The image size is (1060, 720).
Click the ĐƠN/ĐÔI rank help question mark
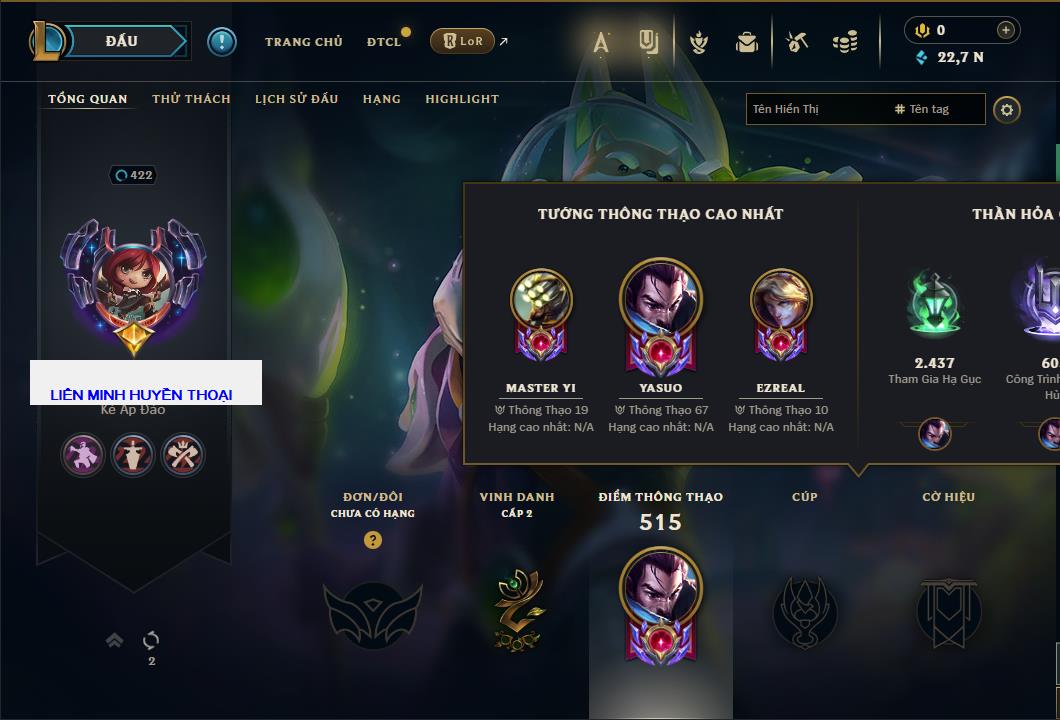click(372, 539)
